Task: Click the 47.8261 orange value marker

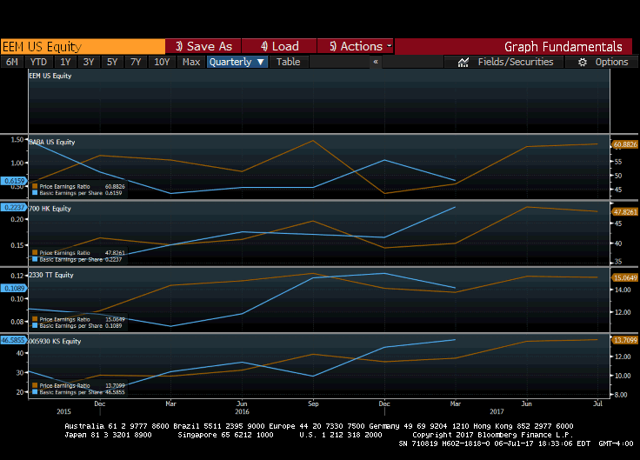Action: tap(625, 212)
